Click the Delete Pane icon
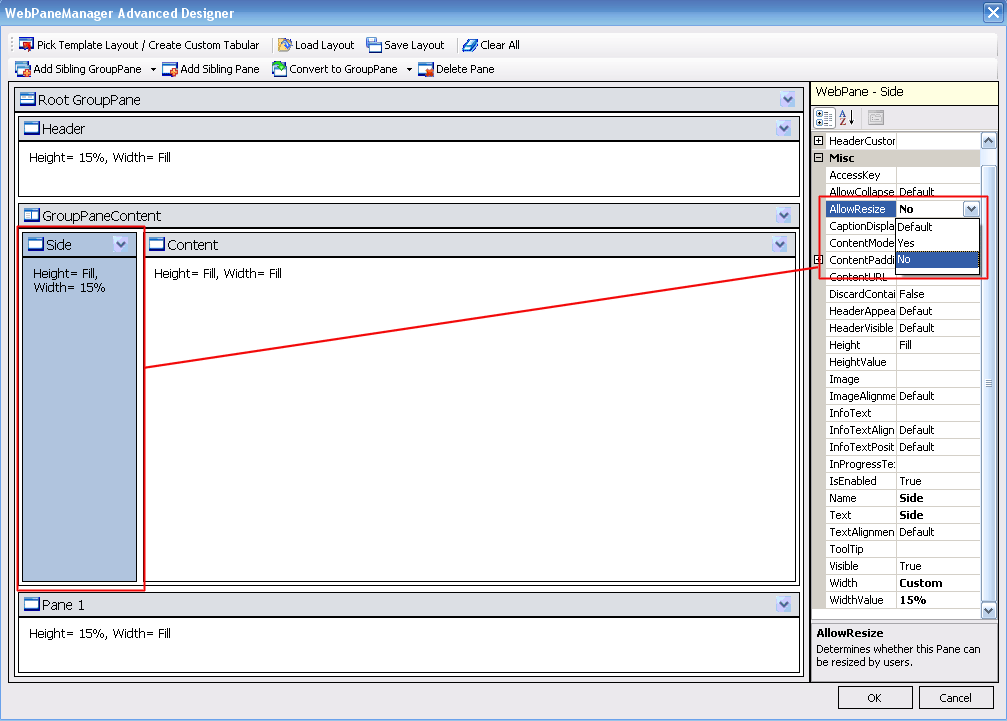The image size is (1007, 721). tap(426, 69)
